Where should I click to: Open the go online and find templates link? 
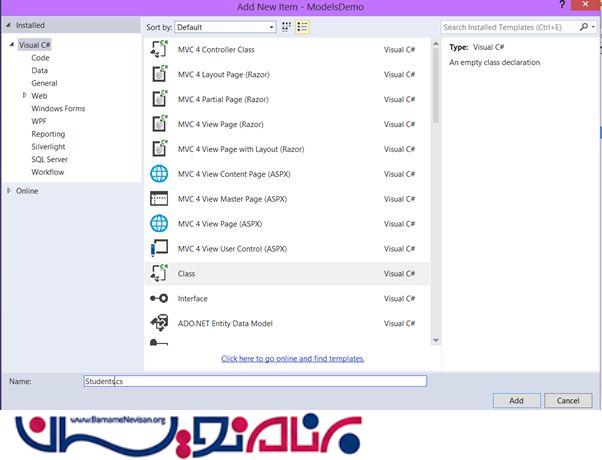[x=292, y=358]
